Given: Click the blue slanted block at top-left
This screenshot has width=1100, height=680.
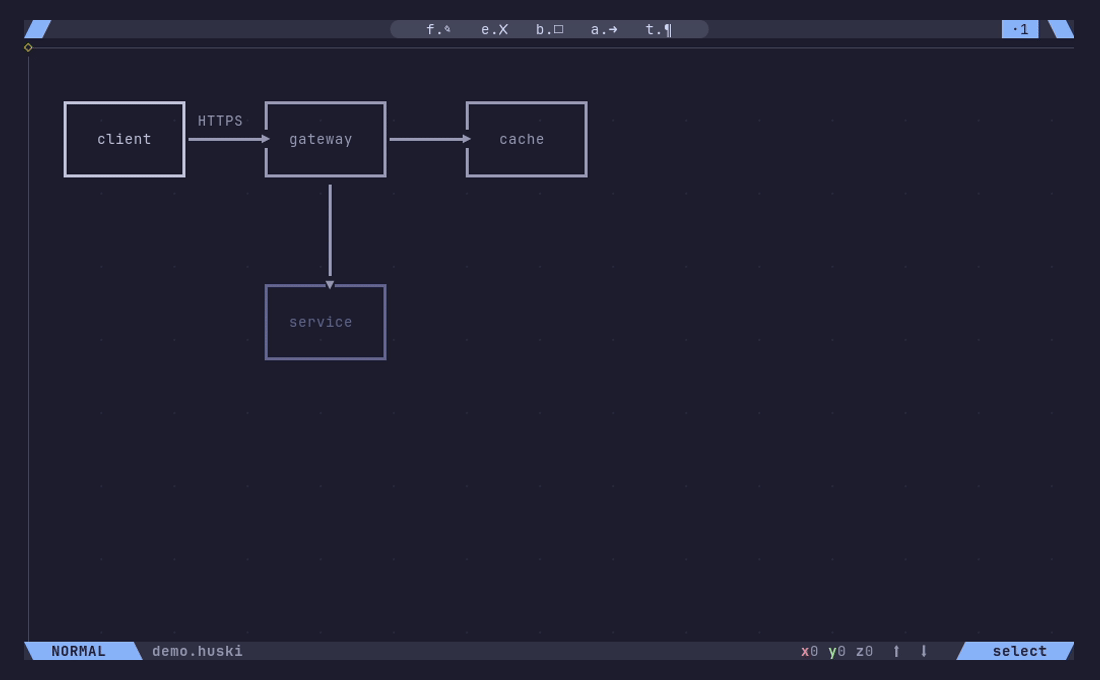Looking at the screenshot, I should [38, 29].
